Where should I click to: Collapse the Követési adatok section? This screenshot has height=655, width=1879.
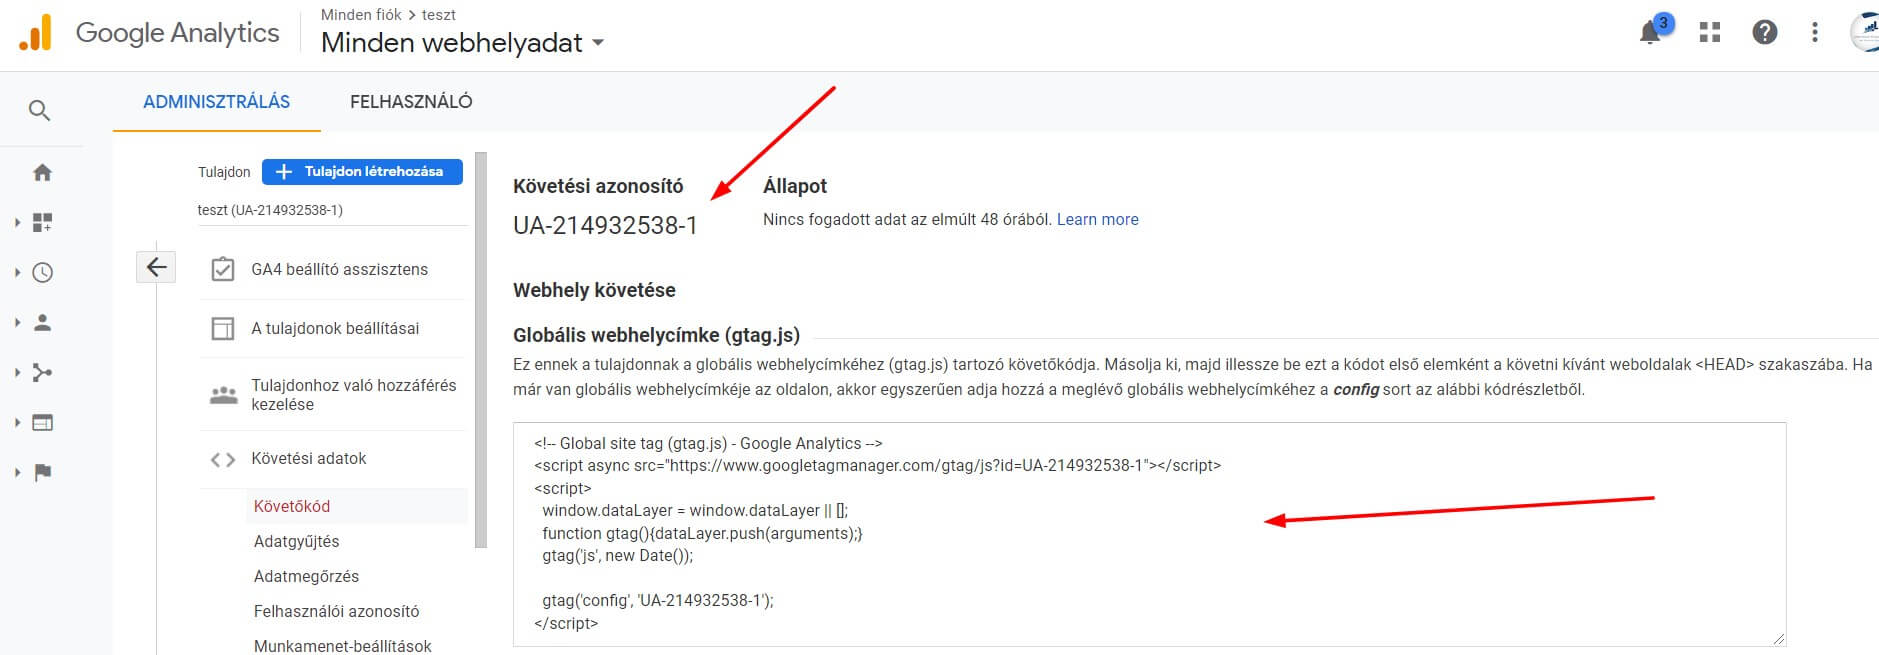(309, 459)
